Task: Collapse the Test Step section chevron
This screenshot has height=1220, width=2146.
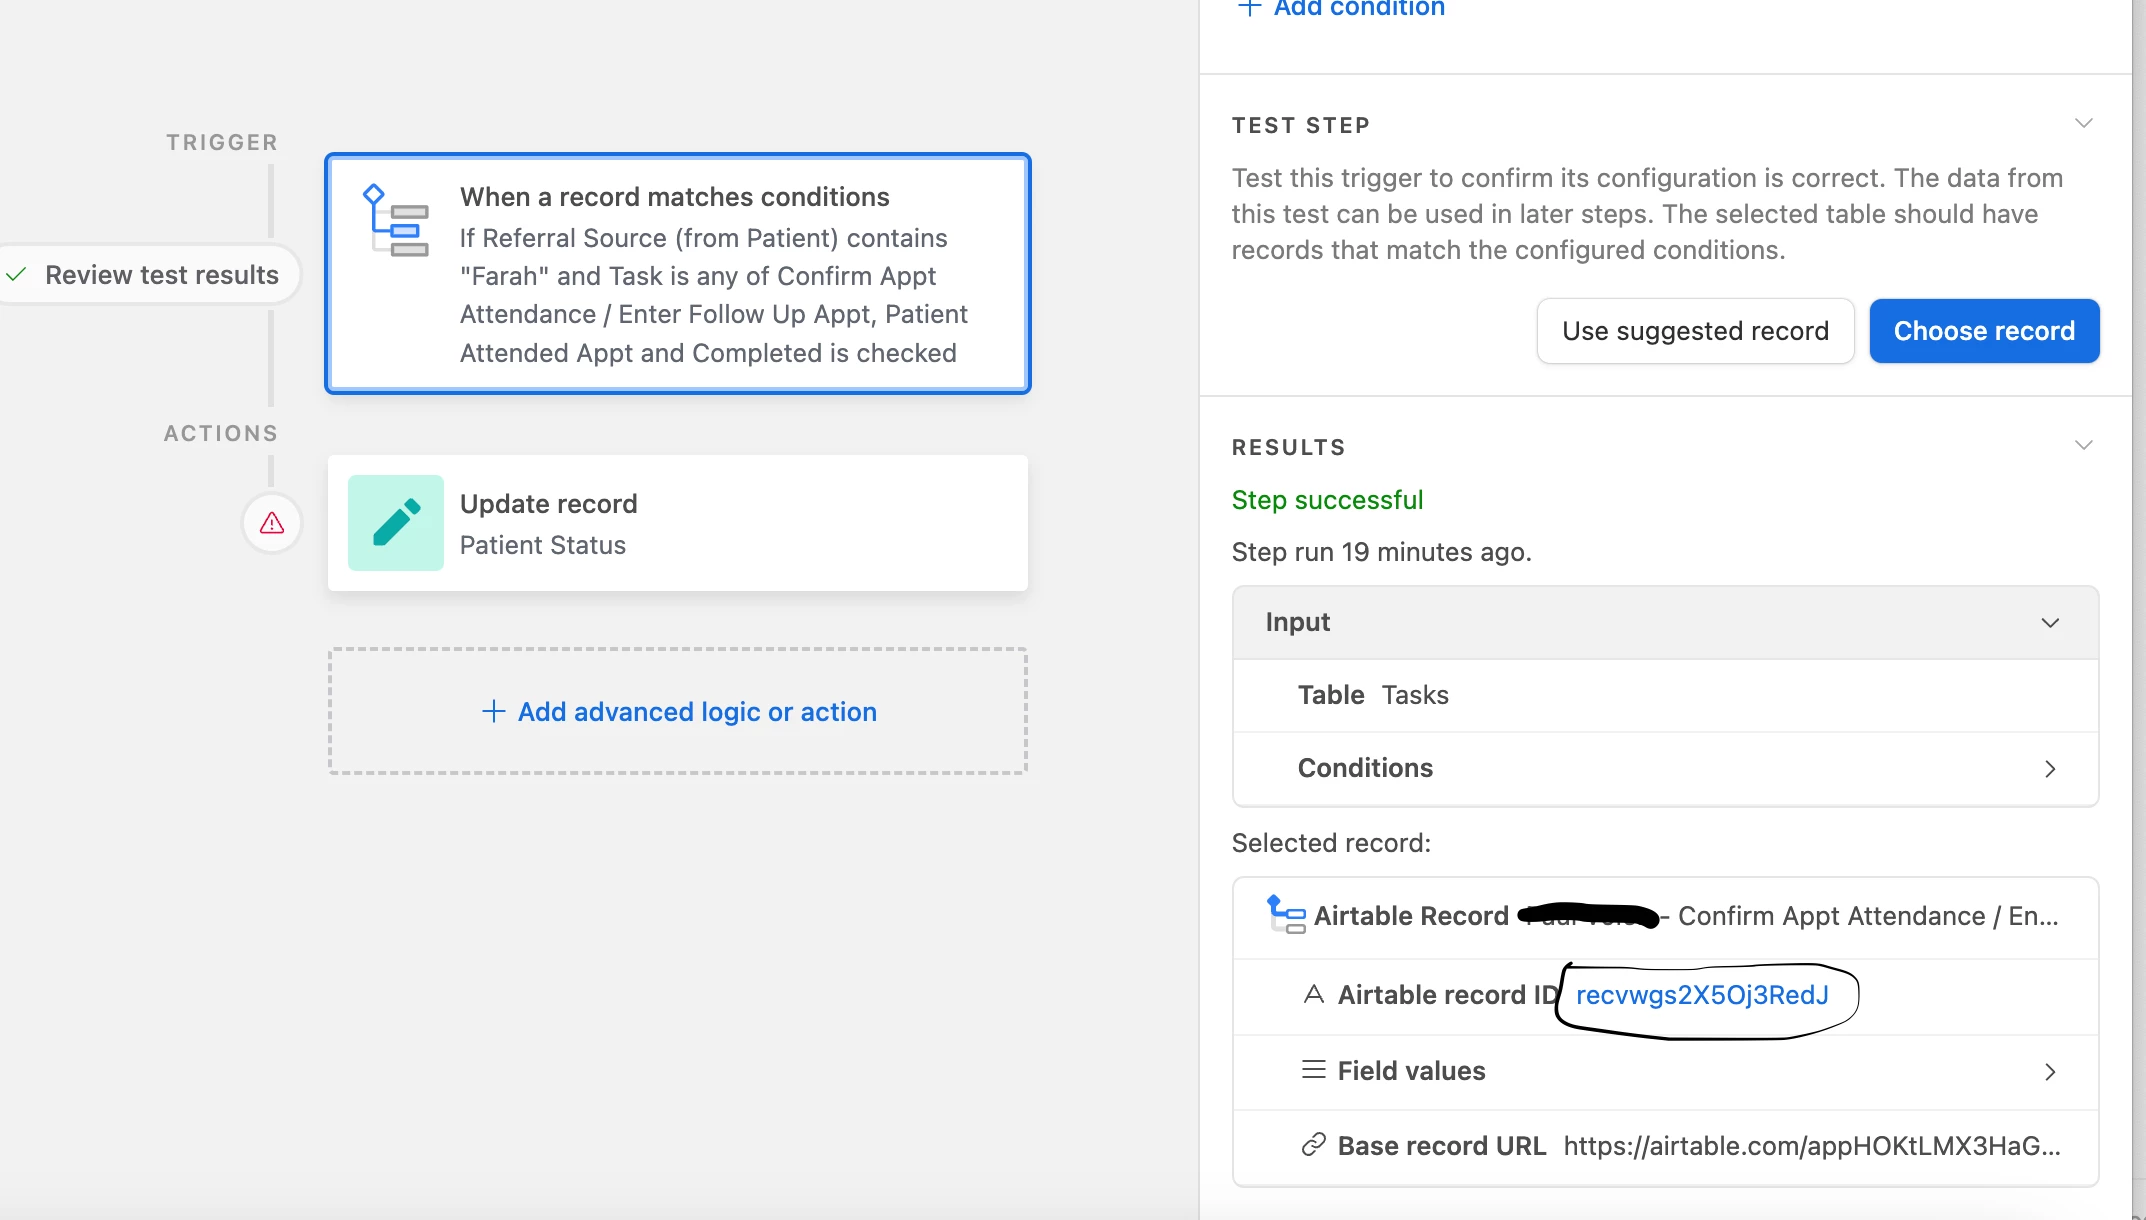Action: coord(2083,124)
